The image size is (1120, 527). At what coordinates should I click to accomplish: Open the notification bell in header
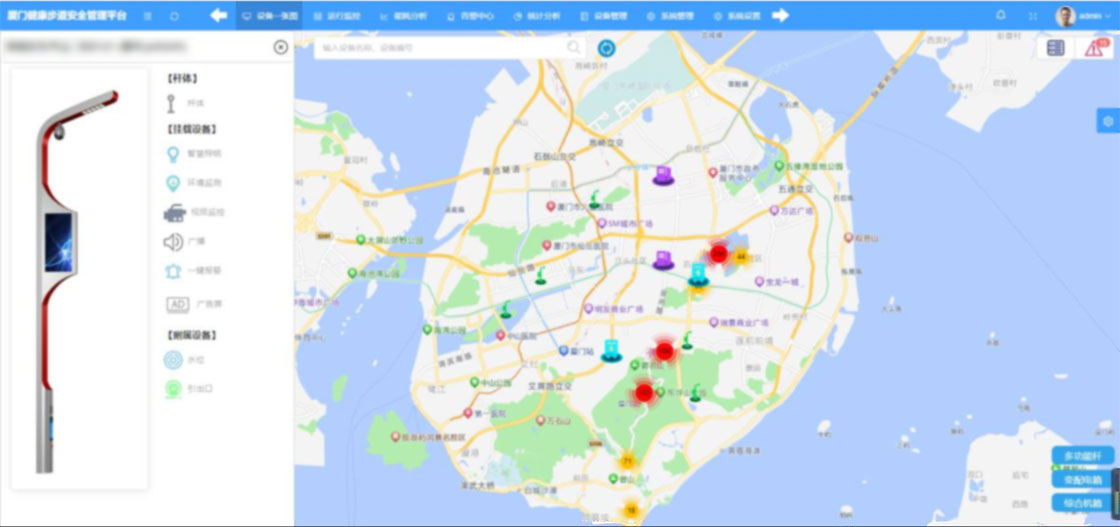point(1001,16)
